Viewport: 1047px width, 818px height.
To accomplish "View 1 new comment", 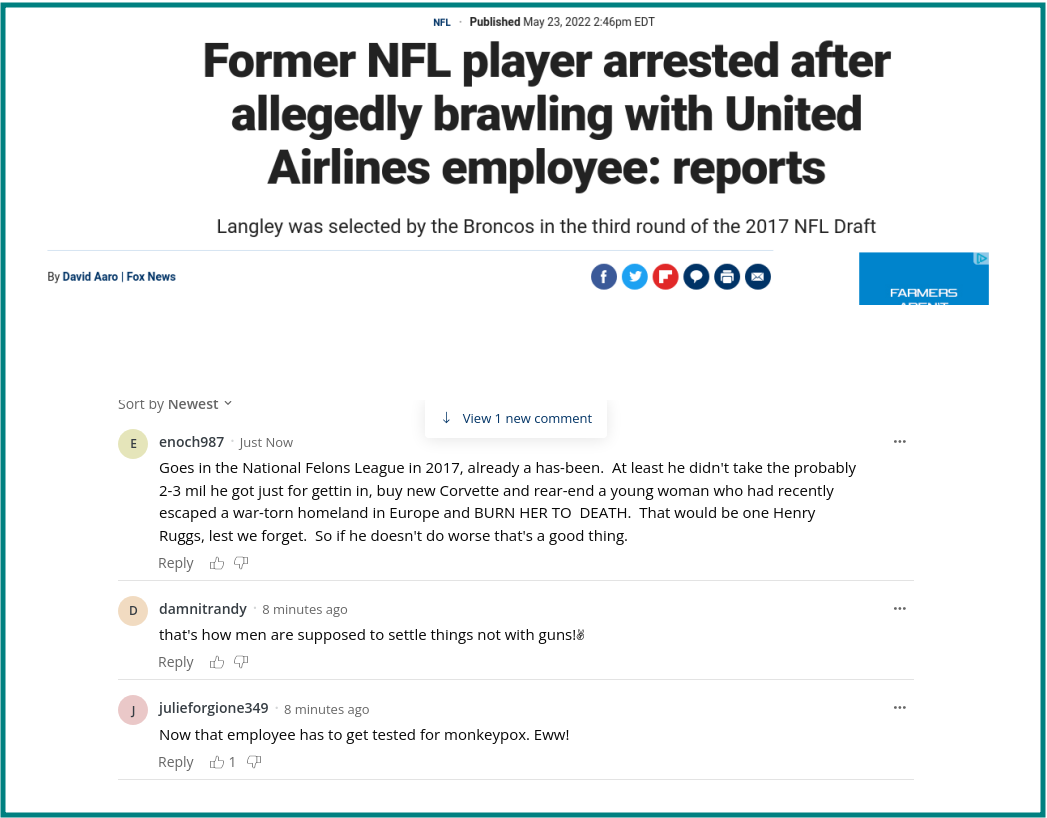I will 516,419.
